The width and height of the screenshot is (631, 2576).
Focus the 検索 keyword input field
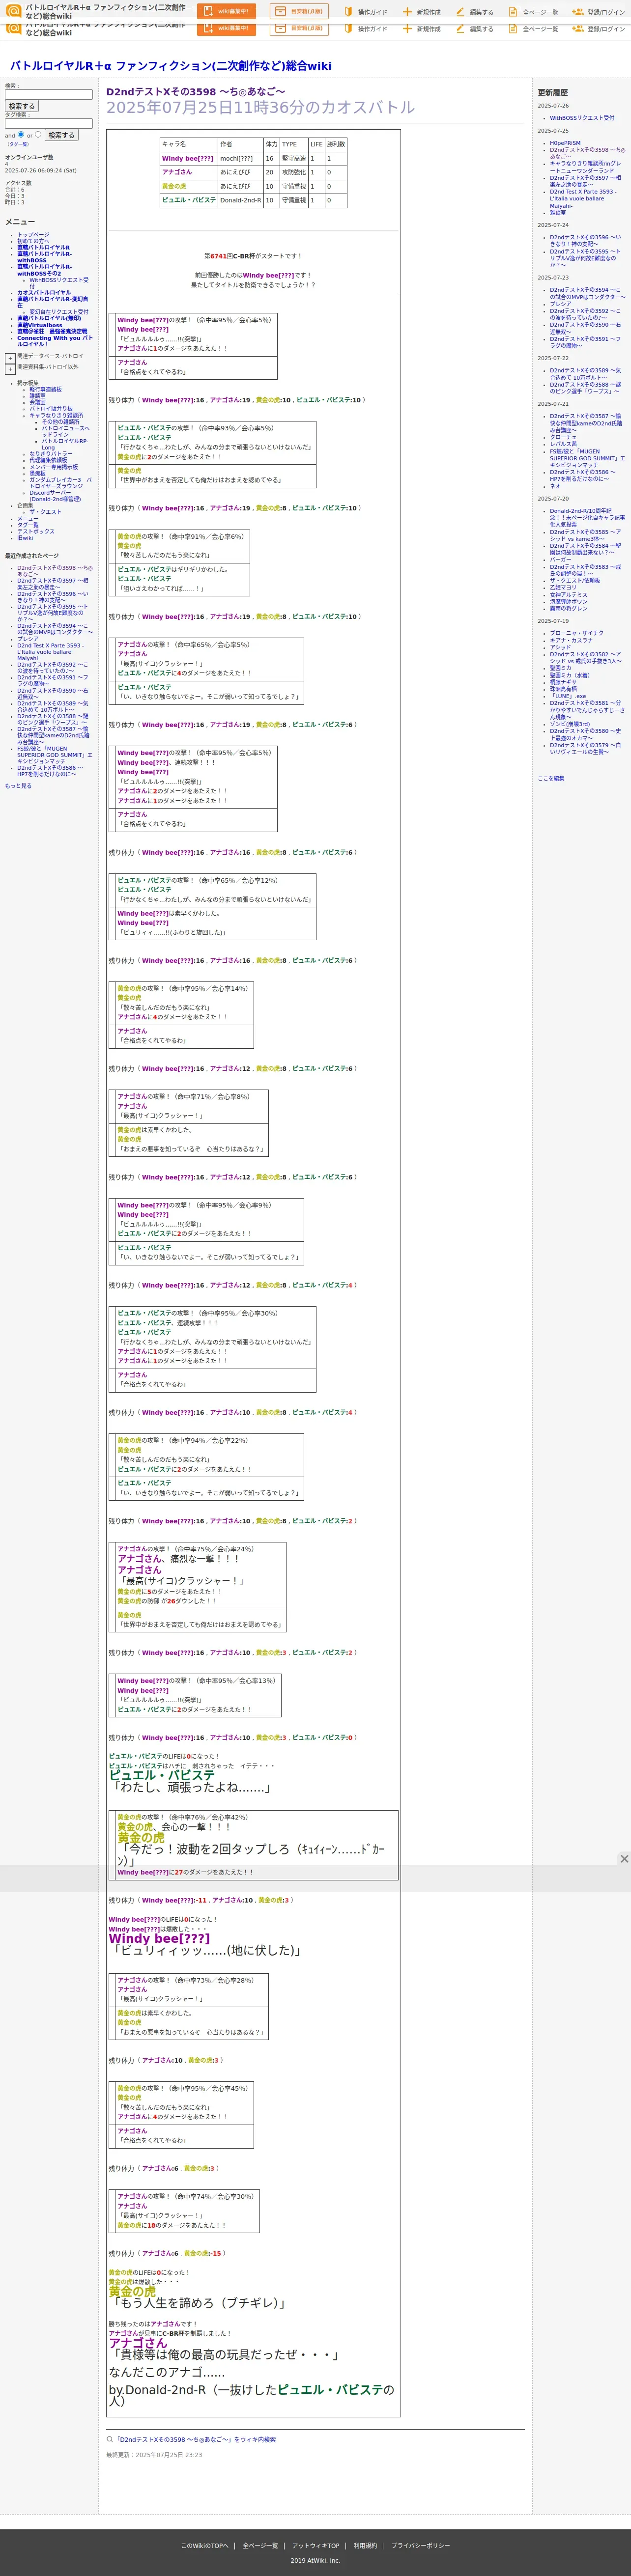click(x=48, y=95)
